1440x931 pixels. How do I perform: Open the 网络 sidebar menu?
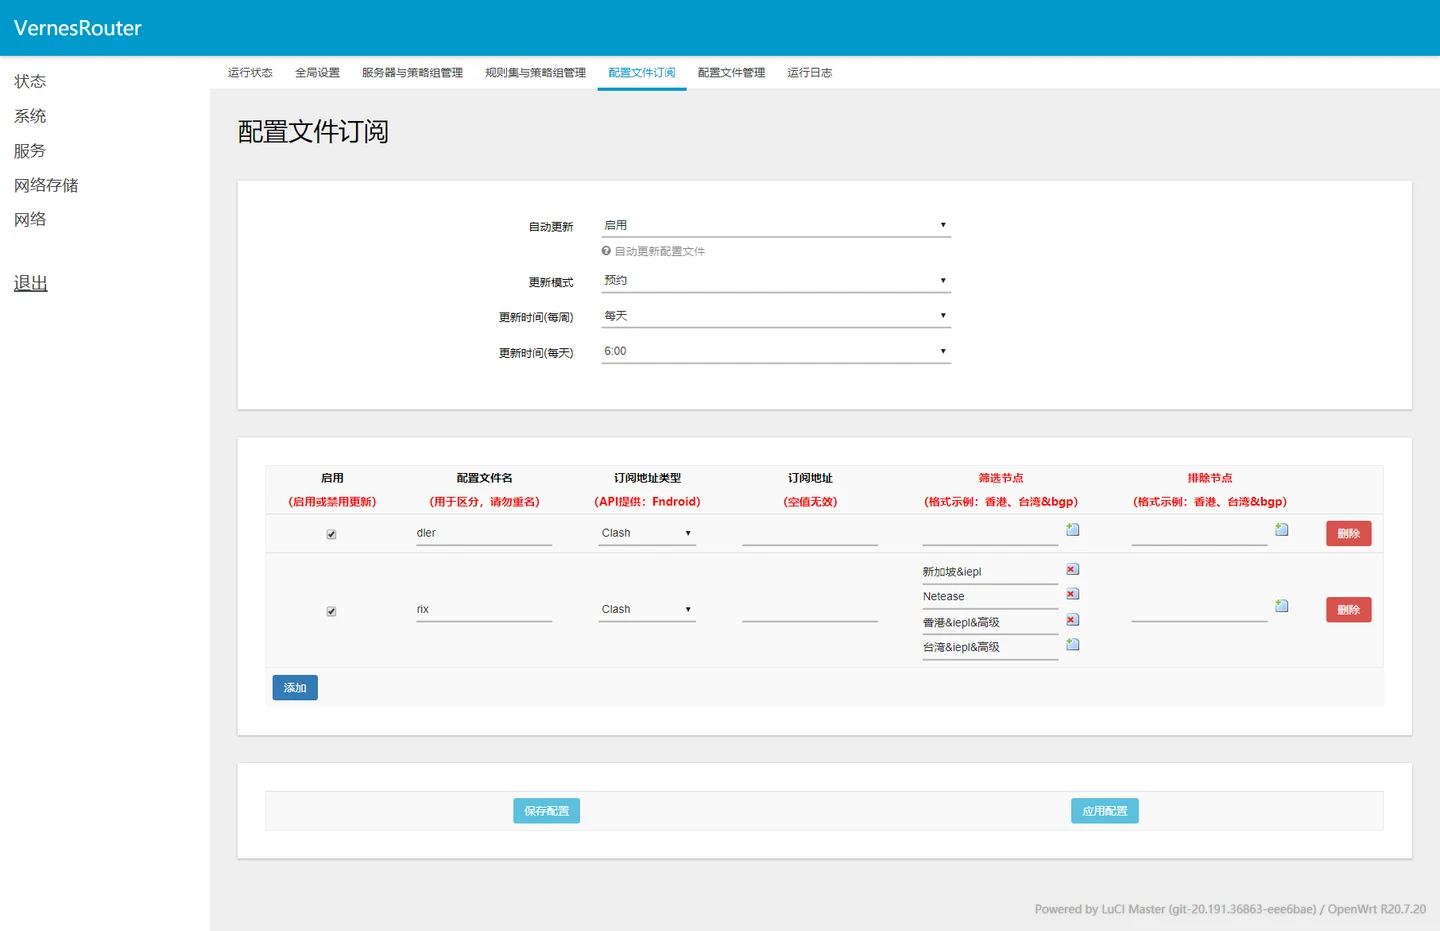[x=30, y=219]
